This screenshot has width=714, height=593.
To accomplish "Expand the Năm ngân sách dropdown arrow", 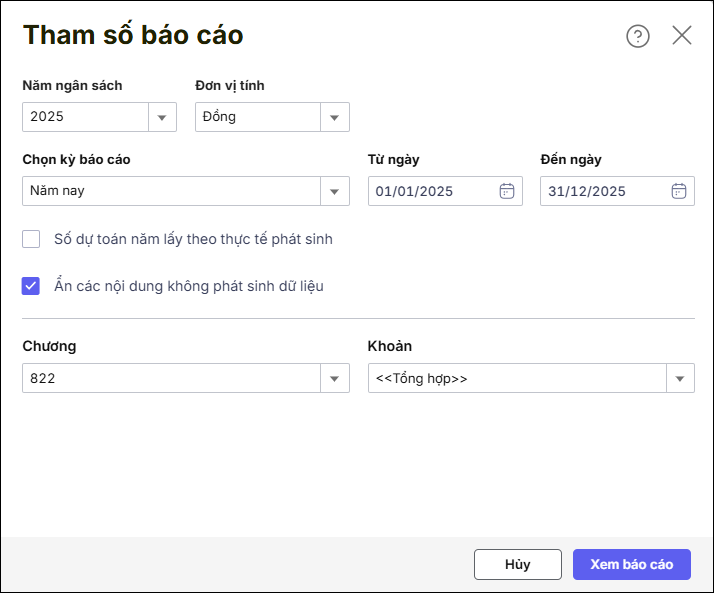I will 162,117.
